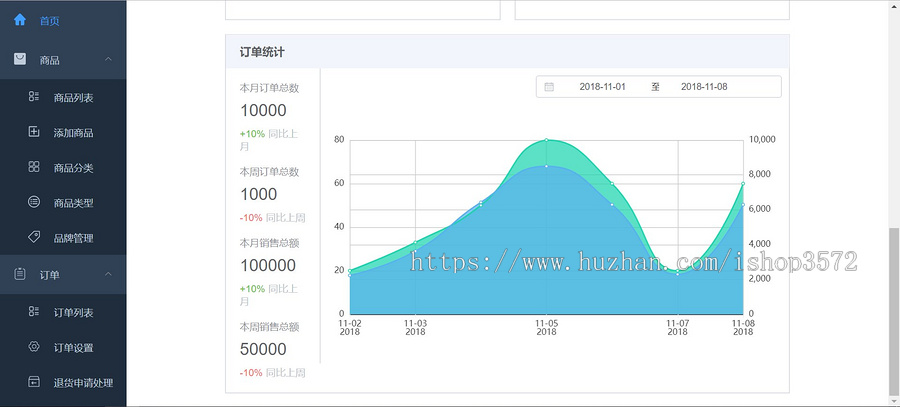Image resolution: width=900 pixels, height=407 pixels.
Task: Click the 订单统计 panel title
Action: [x=262, y=52]
